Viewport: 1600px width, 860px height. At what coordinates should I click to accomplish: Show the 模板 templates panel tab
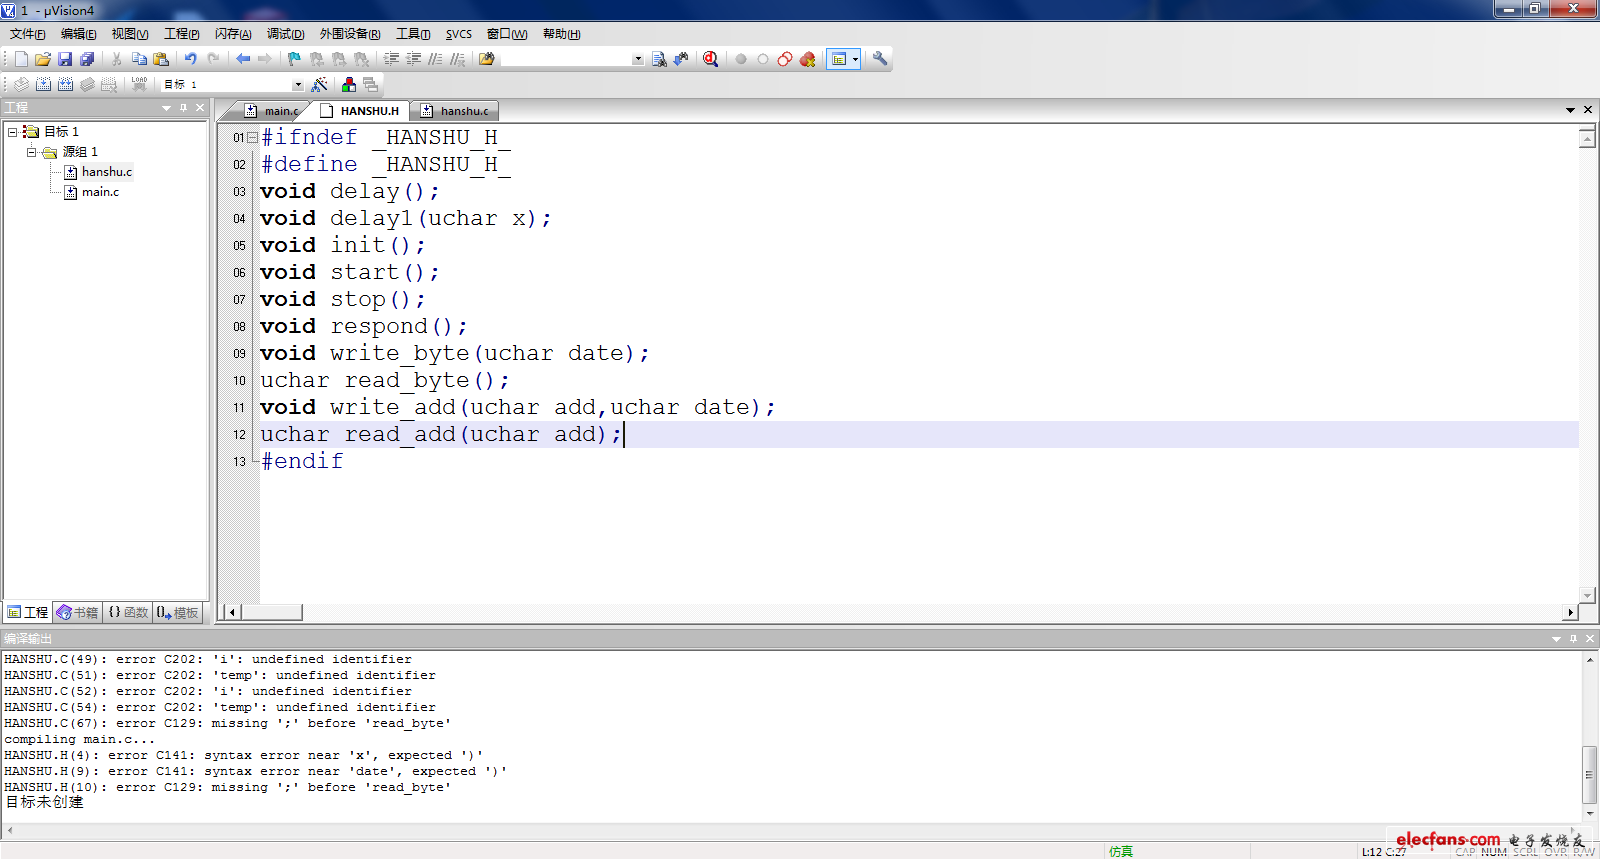tap(178, 613)
